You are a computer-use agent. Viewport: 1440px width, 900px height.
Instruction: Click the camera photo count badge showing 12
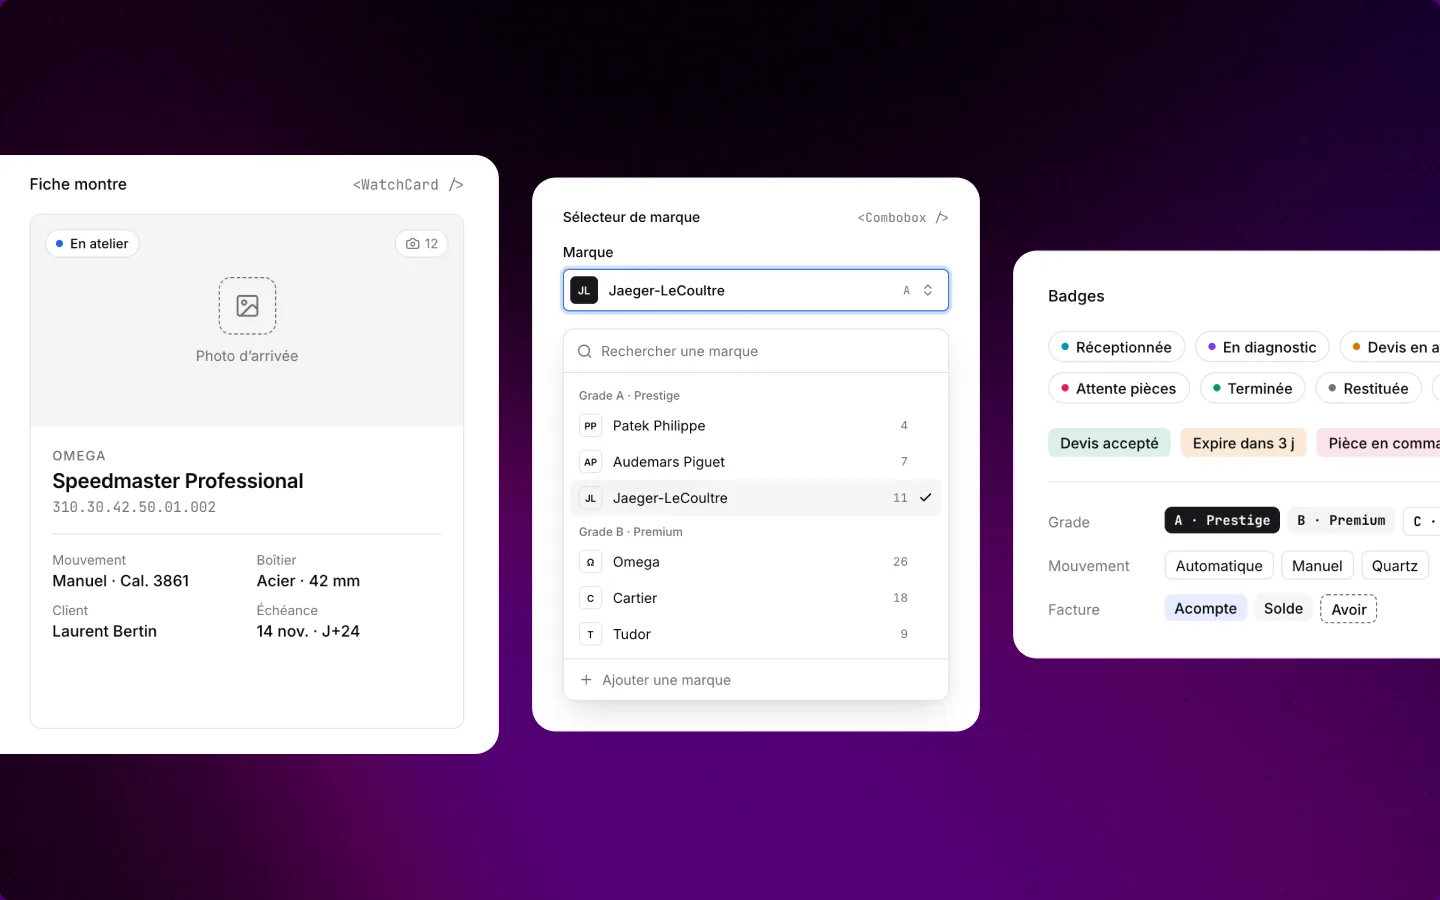click(422, 244)
